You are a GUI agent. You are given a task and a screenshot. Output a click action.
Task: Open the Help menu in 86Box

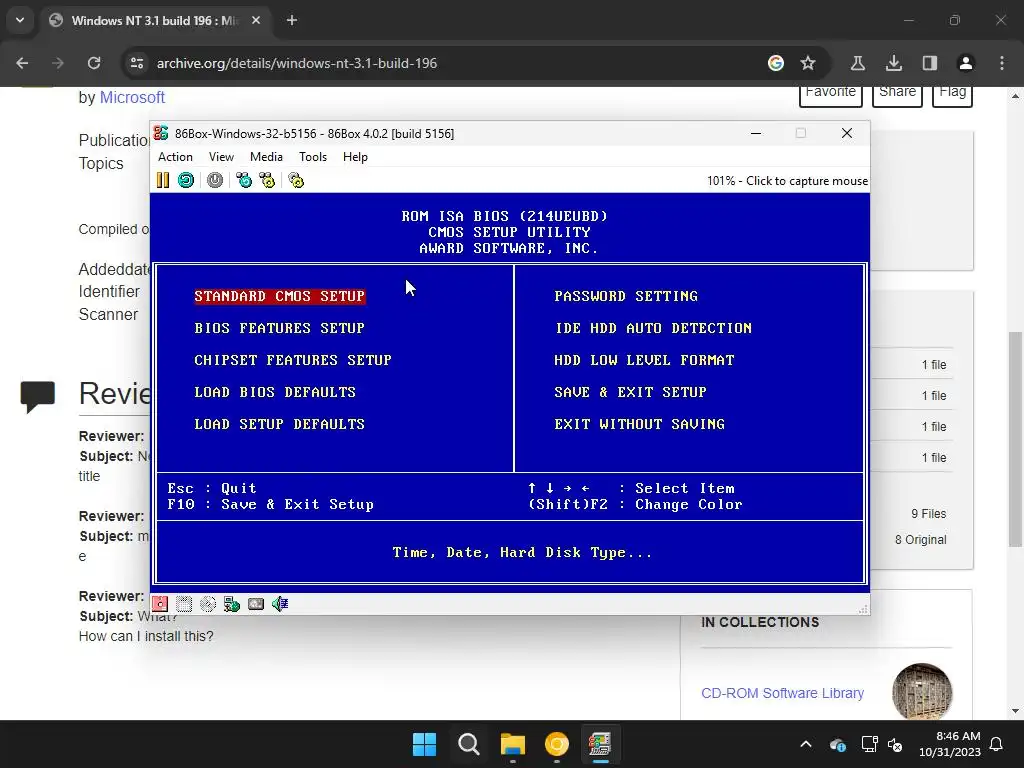[355, 157]
